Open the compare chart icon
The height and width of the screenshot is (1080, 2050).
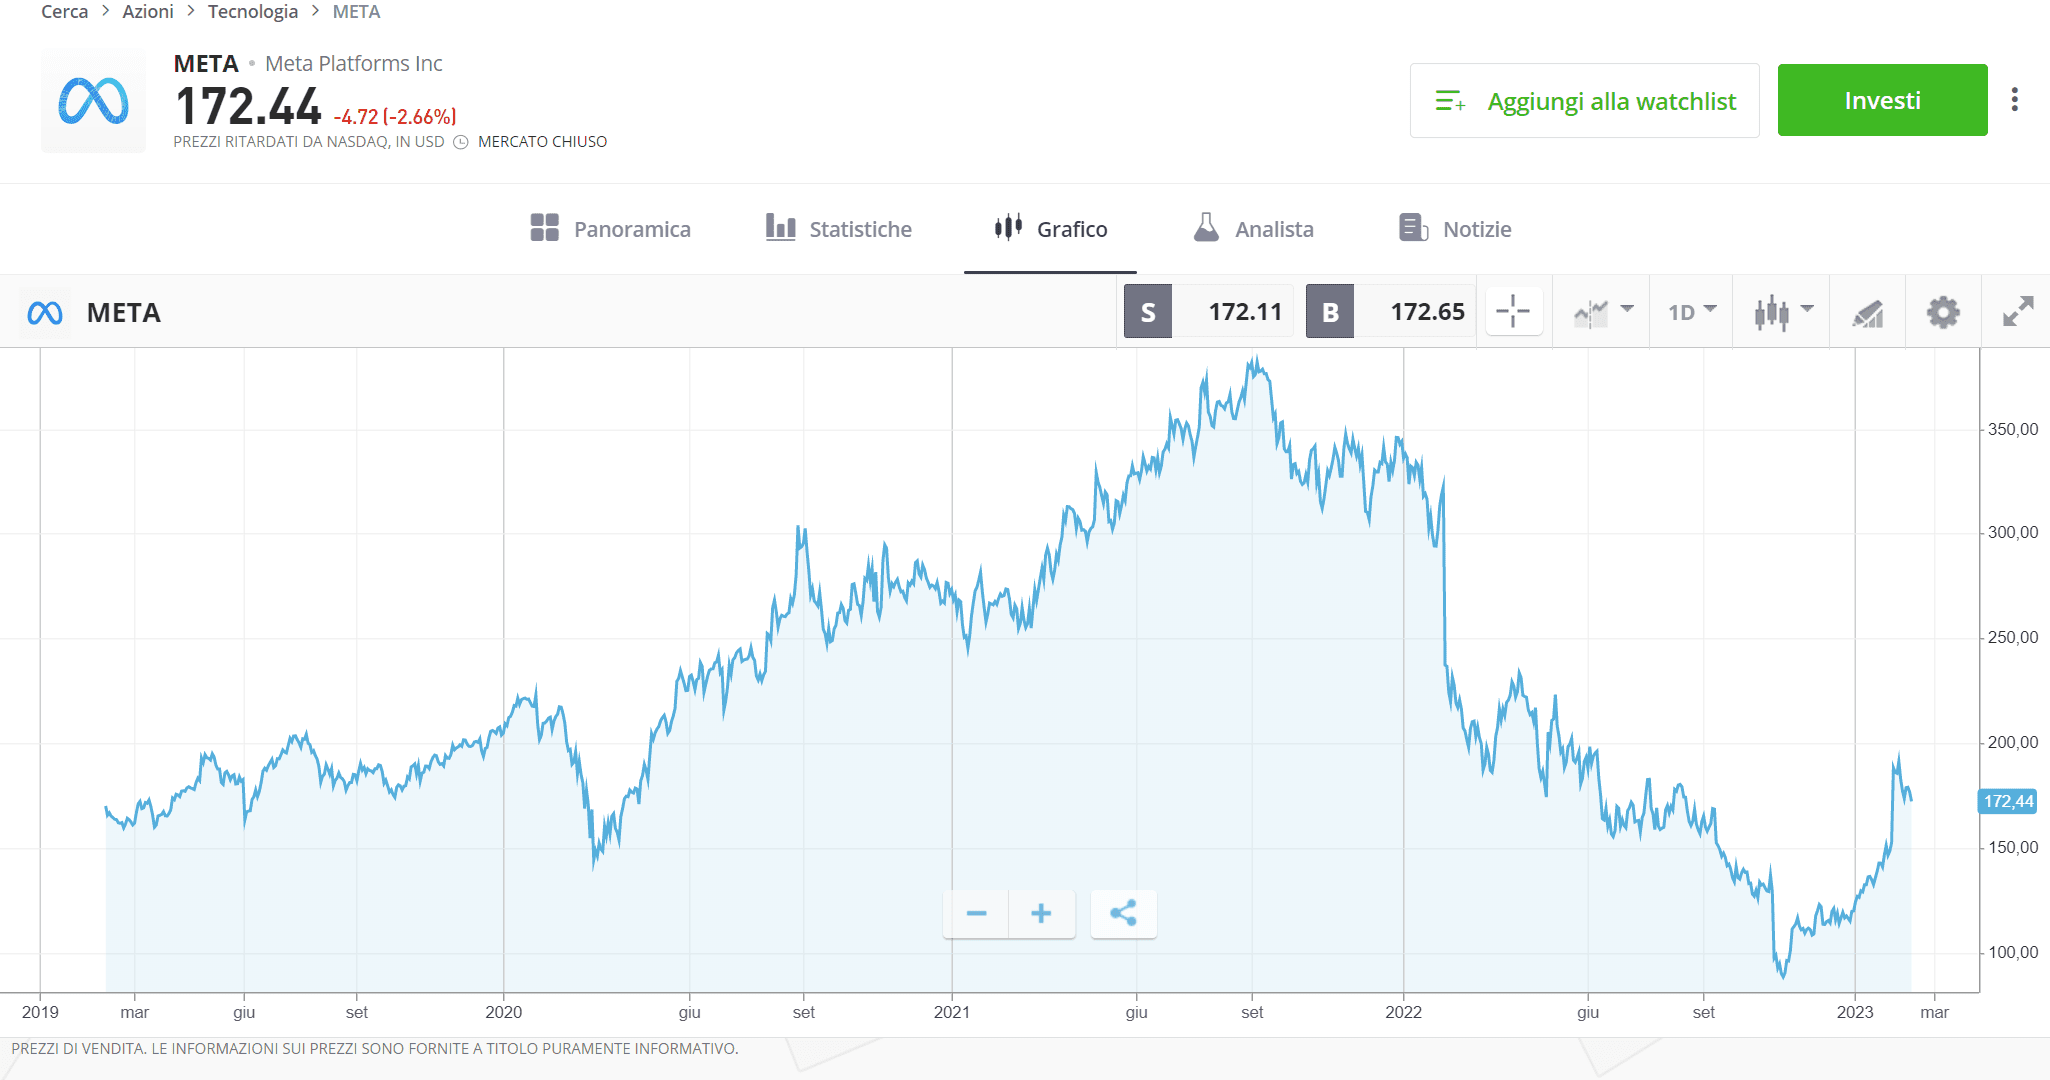pyautogui.click(x=1590, y=313)
